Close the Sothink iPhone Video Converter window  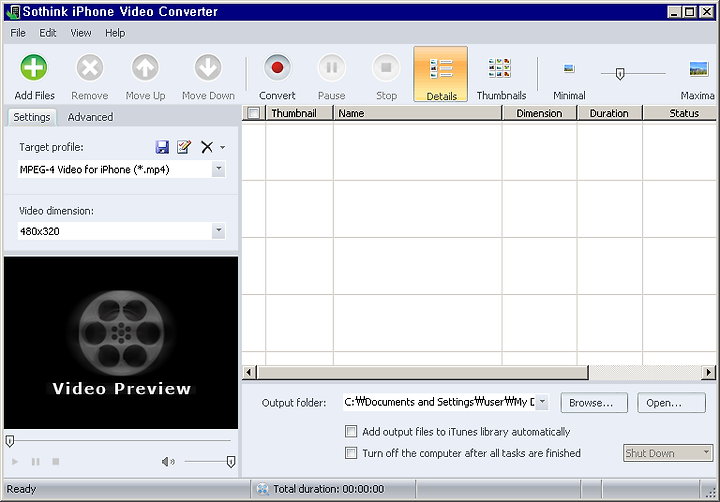point(706,12)
